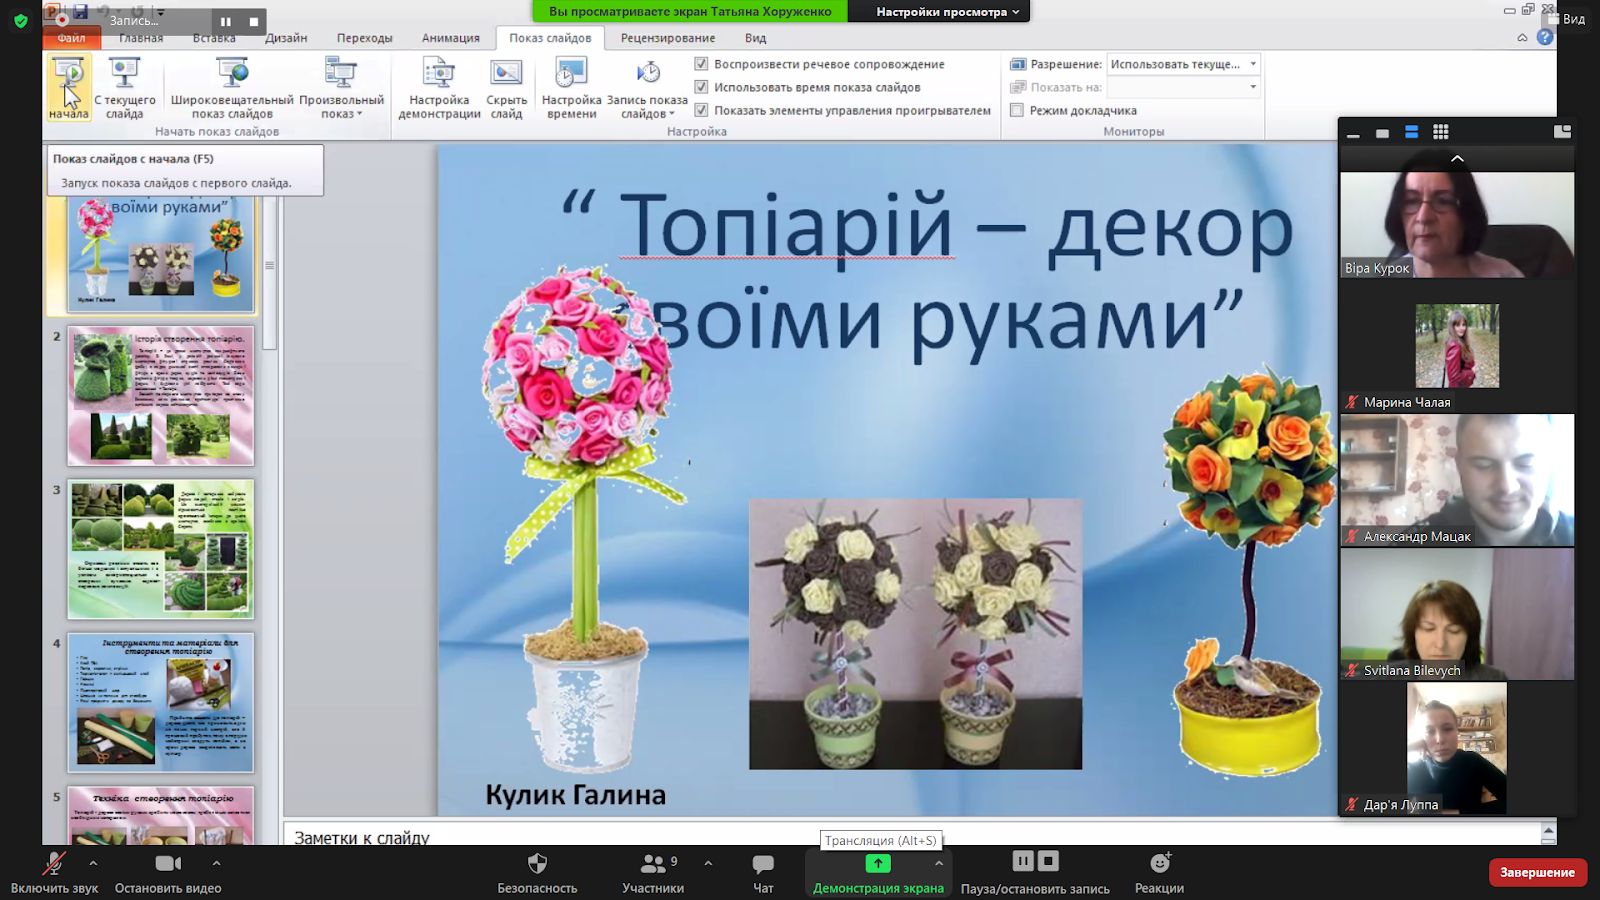Click the Hide Slide icon in ribbon
The width and height of the screenshot is (1600, 900).
click(506, 73)
